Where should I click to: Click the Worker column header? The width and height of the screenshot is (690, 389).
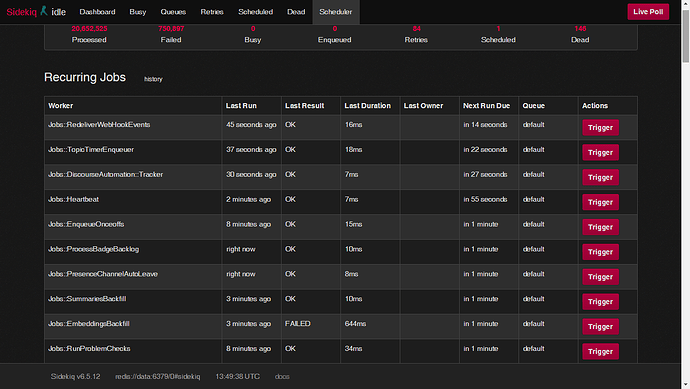(x=61, y=106)
